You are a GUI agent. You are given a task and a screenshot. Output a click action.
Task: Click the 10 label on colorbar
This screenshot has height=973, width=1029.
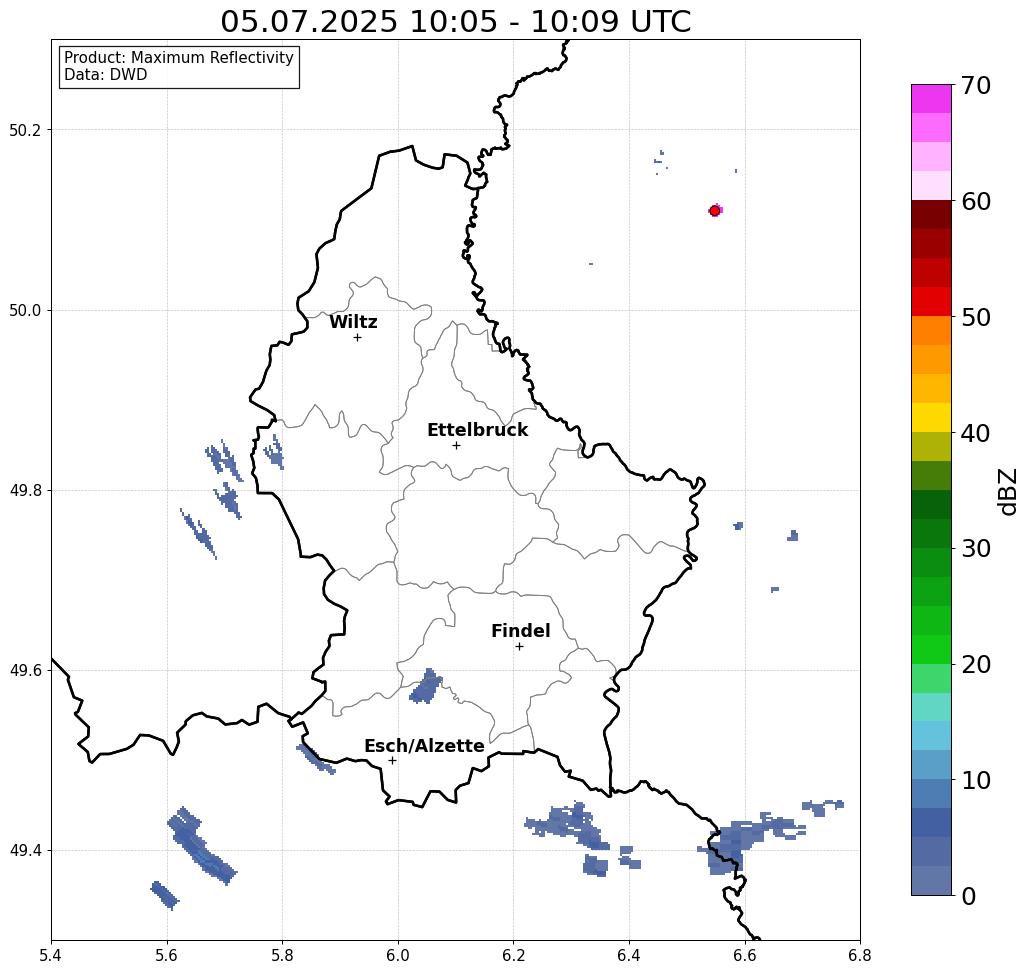pos(976,780)
